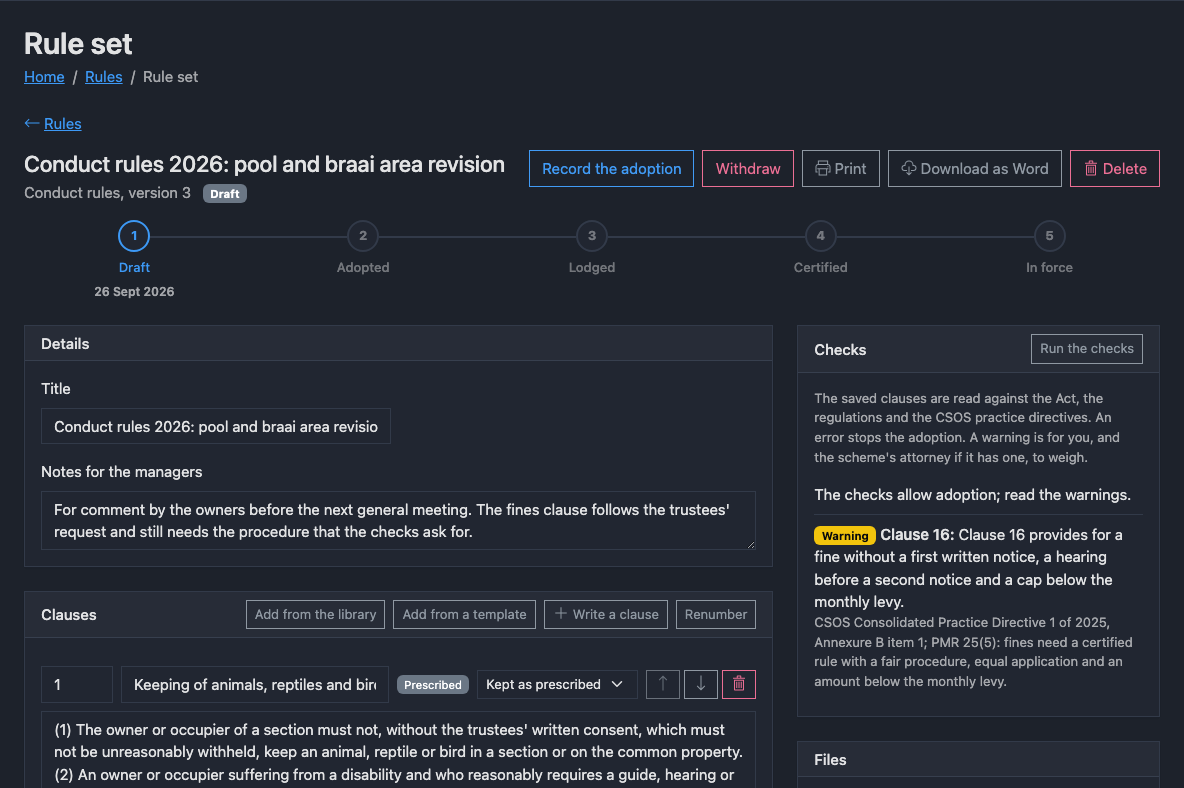Select step 1 Draft in progress tracker
This screenshot has height=788, width=1184.
pos(134,236)
